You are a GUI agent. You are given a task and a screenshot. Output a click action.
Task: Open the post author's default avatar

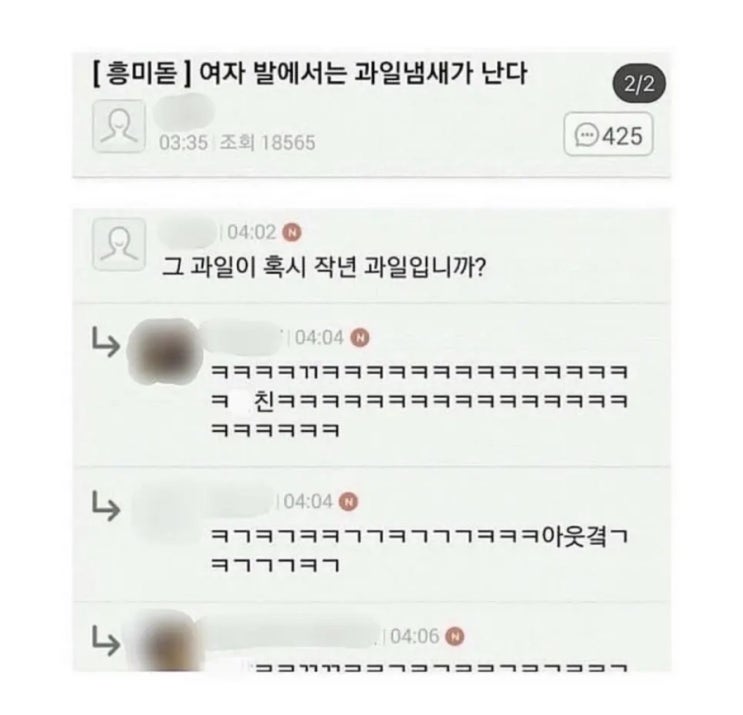(118, 126)
